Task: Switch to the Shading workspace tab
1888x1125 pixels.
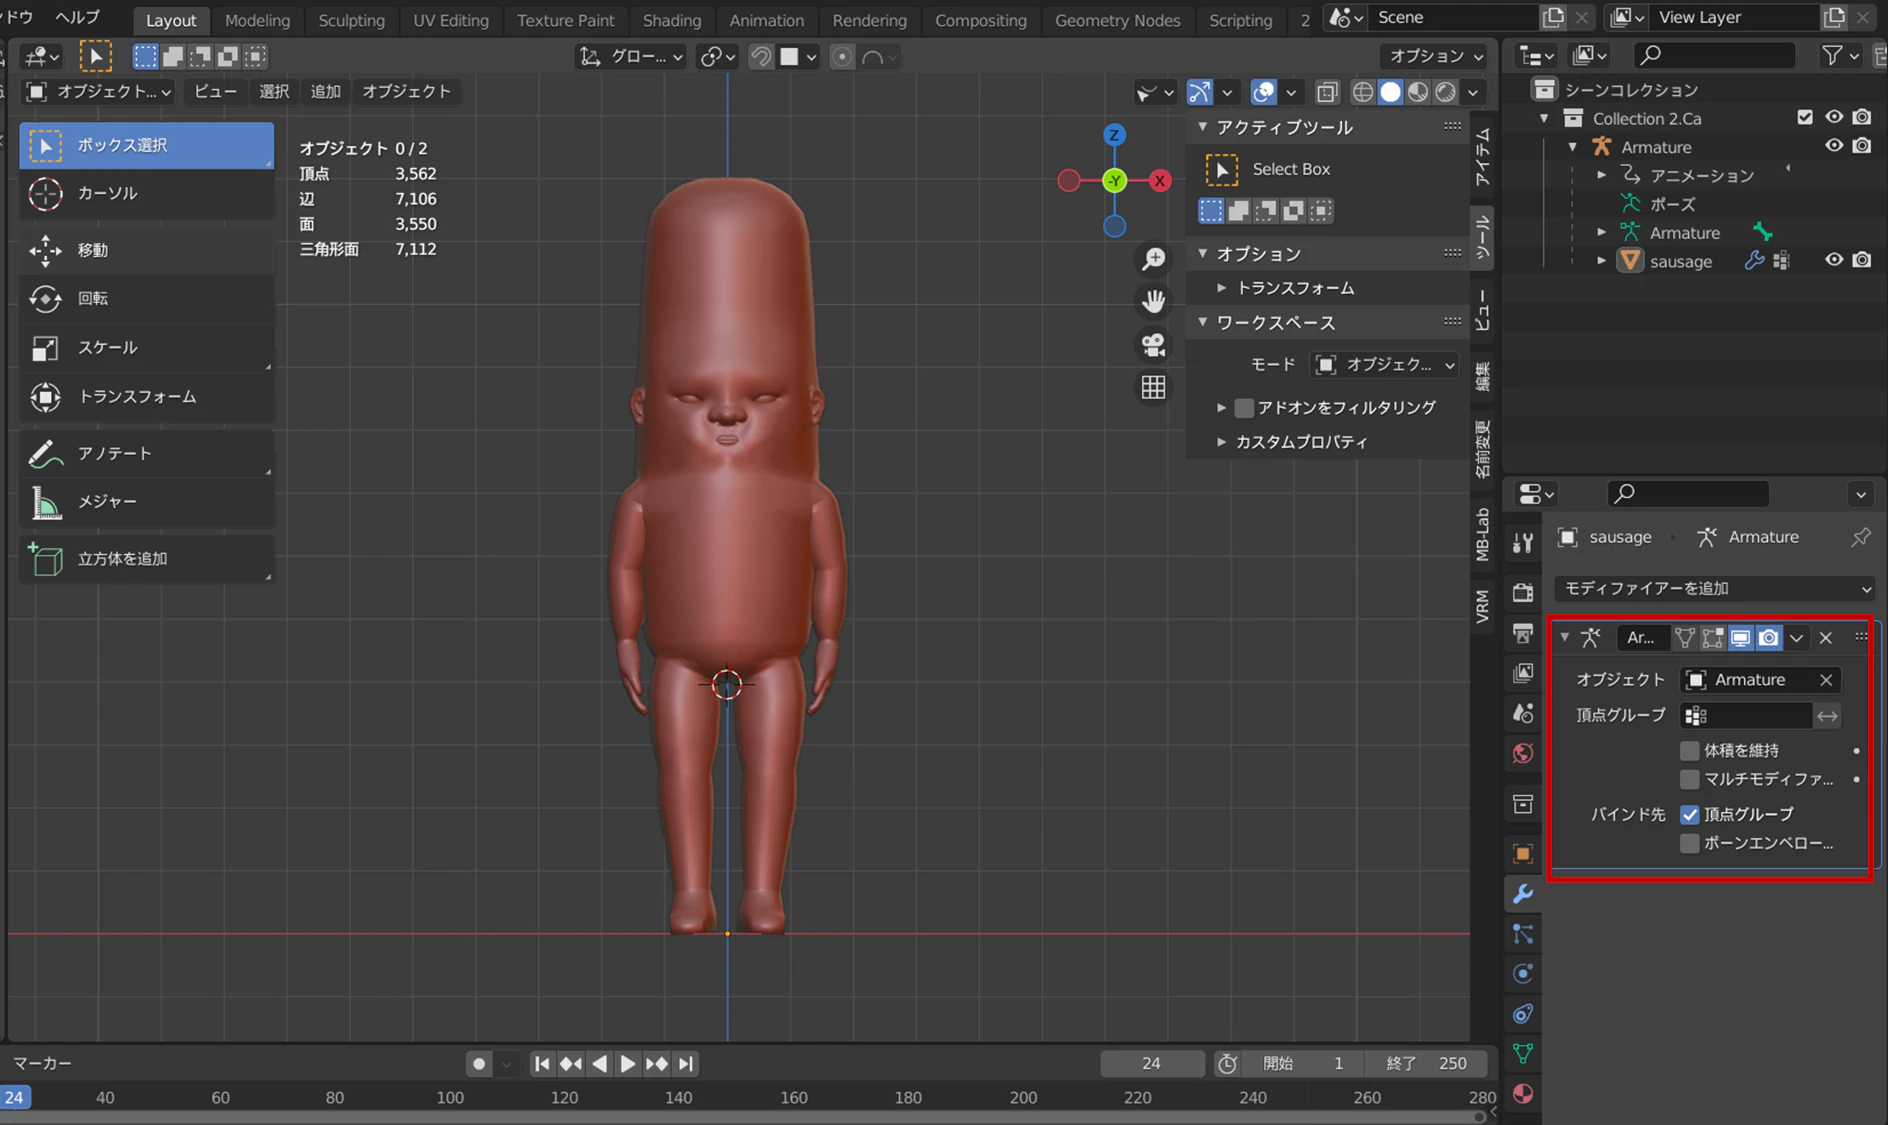Action: 671,20
